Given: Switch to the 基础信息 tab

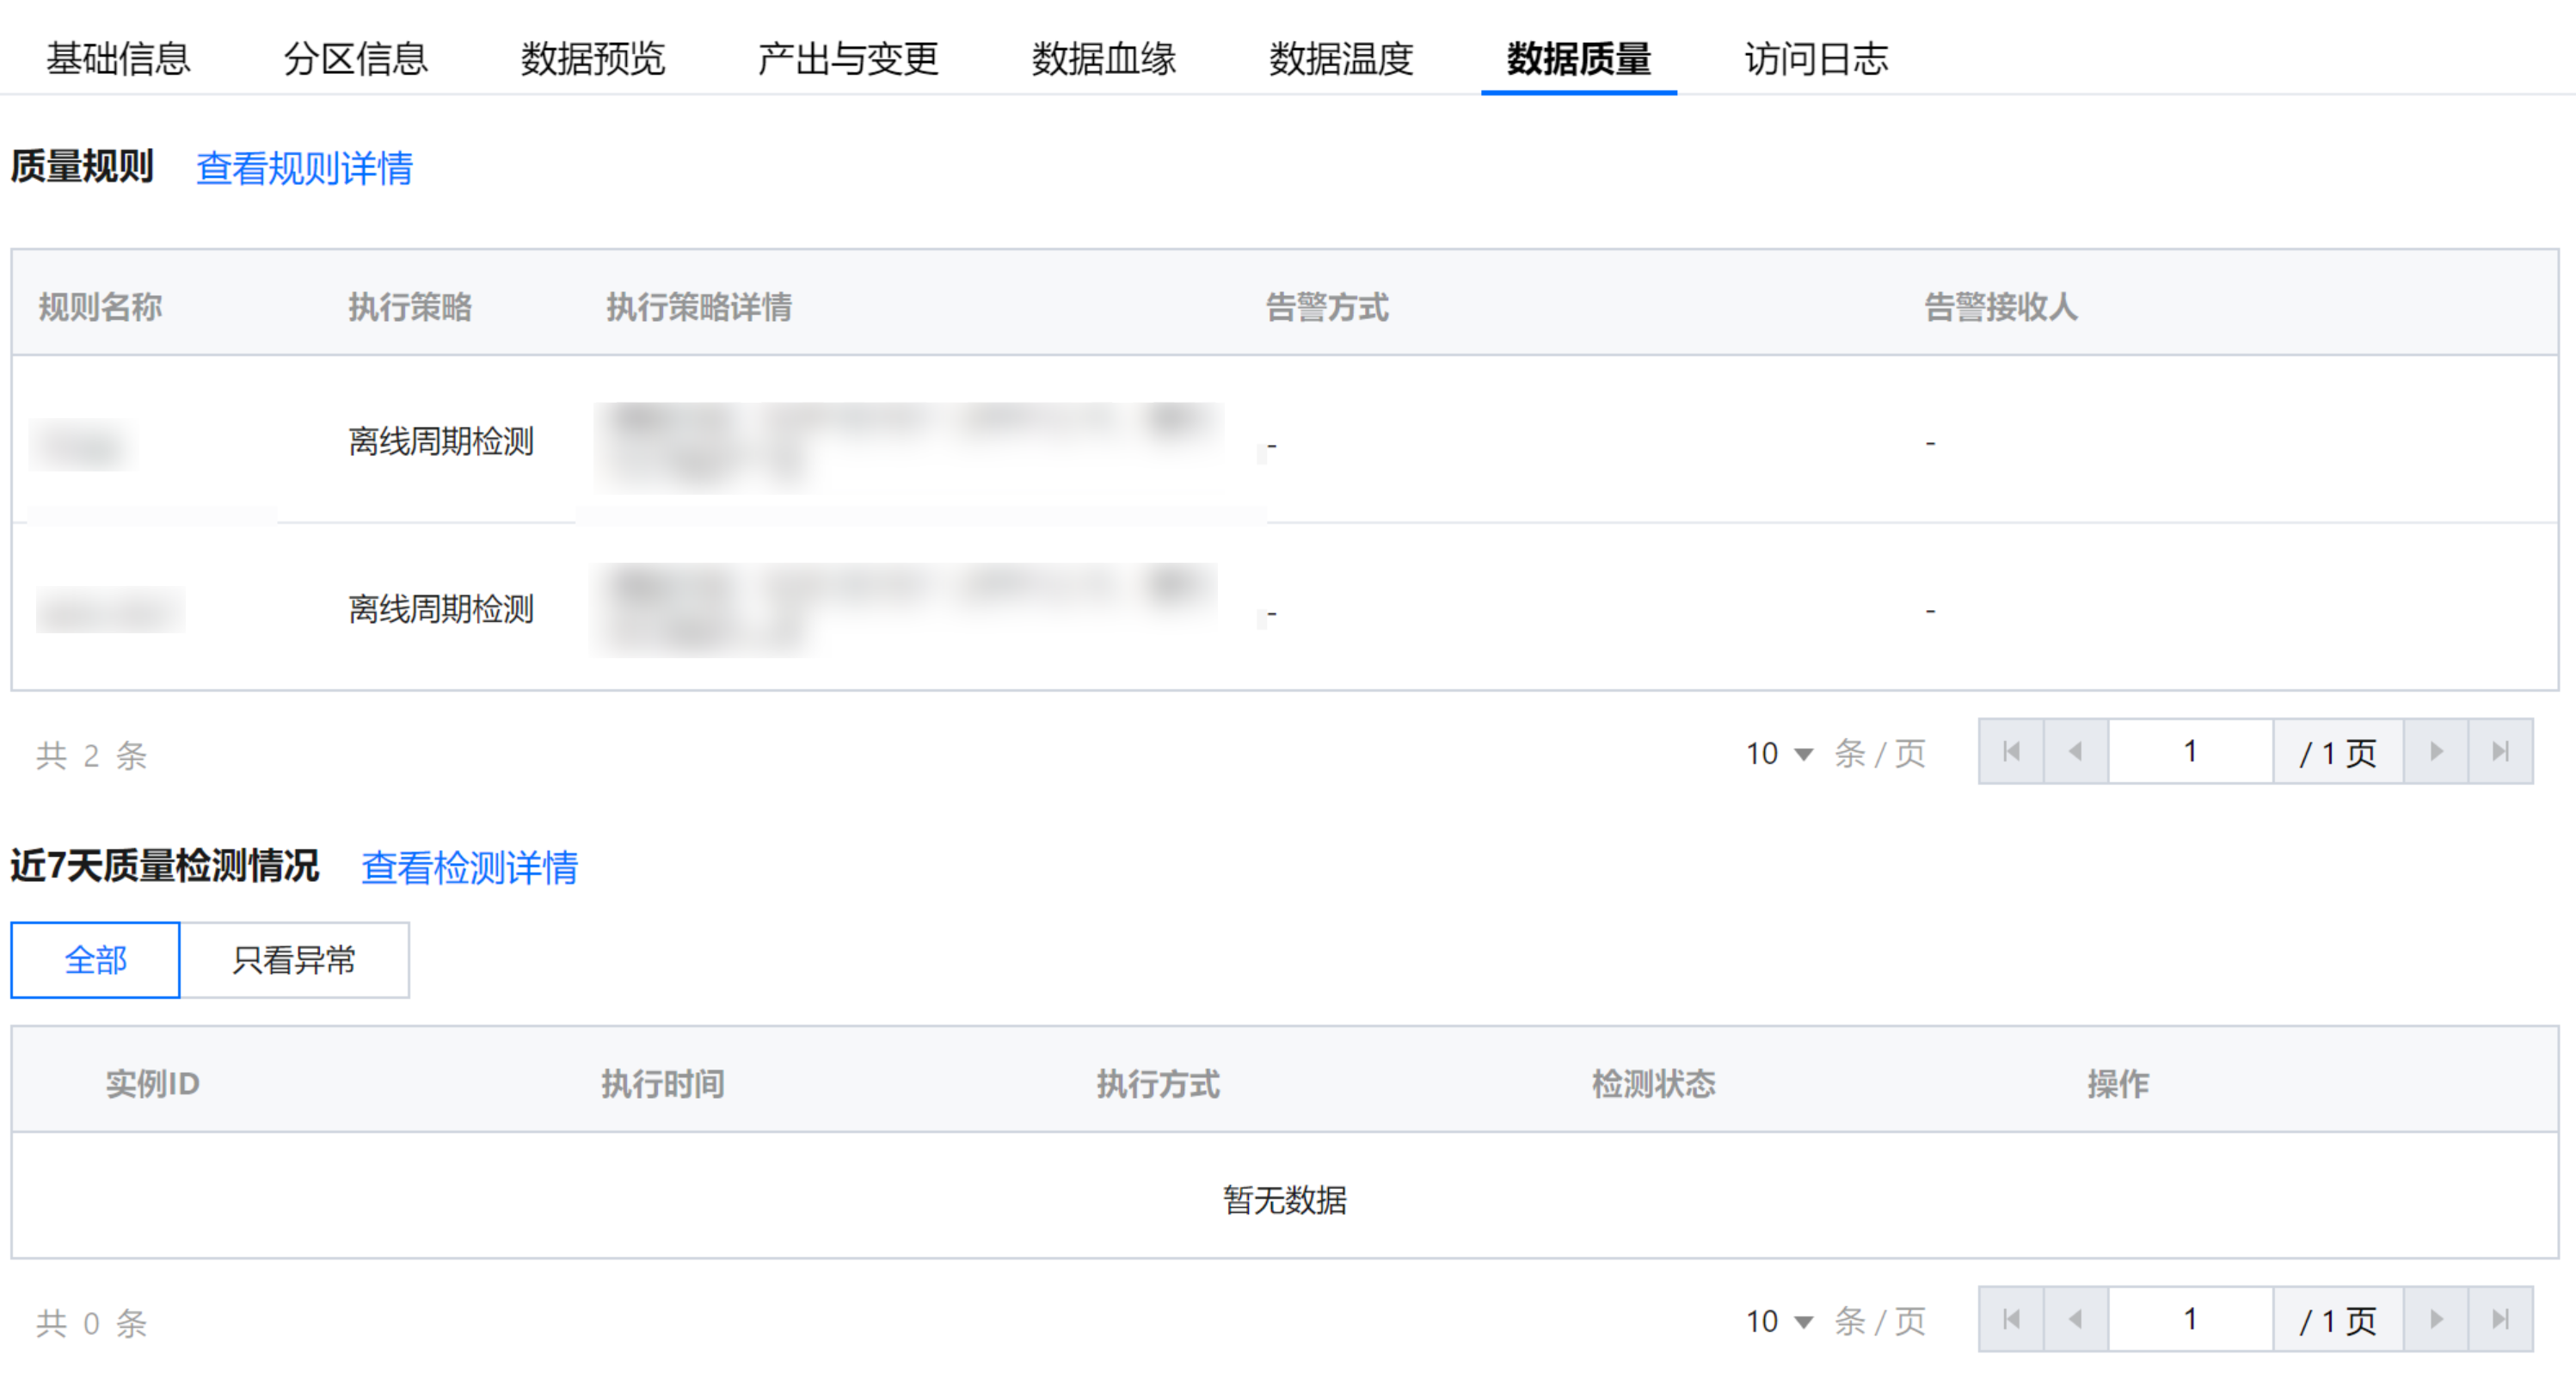Looking at the screenshot, I should click(x=118, y=58).
